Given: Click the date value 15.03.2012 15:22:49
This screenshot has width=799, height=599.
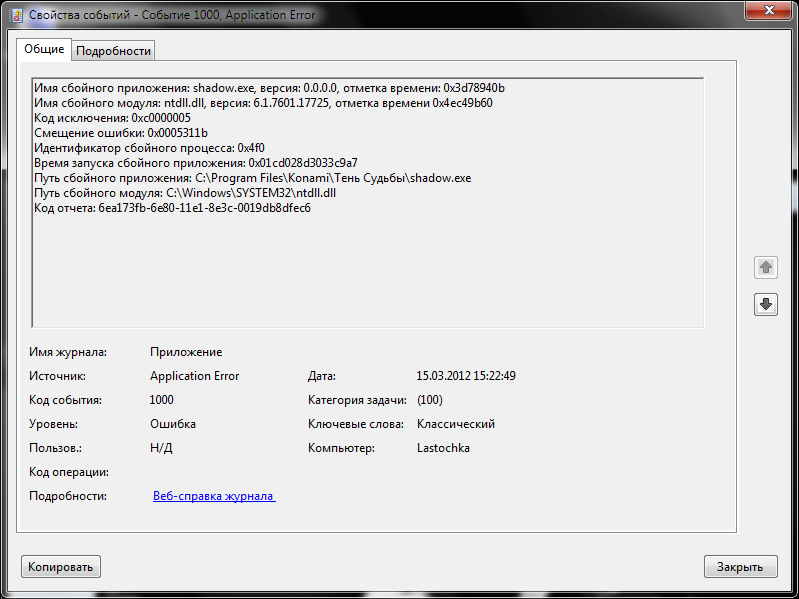Looking at the screenshot, I should click(466, 376).
